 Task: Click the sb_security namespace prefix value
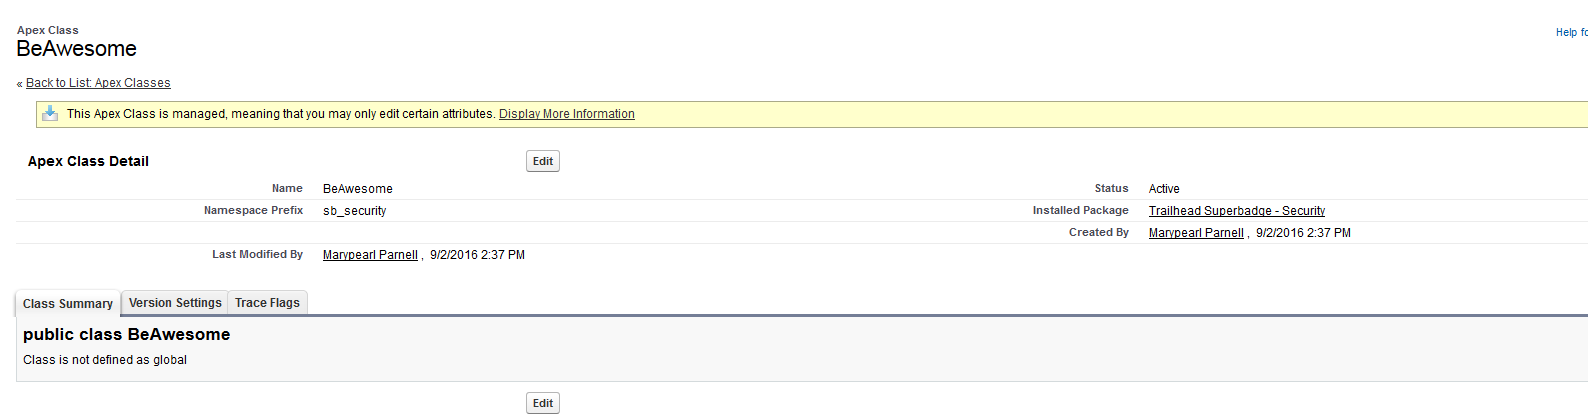354,211
